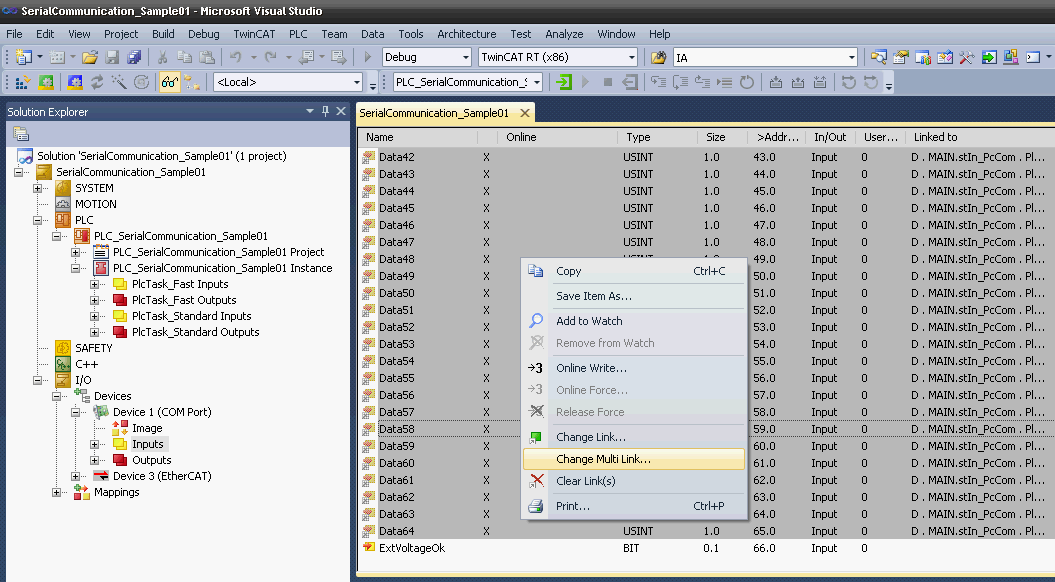The width and height of the screenshot is (1055, 582).
Task: Click the Open File folder icon
Action: click(x=89, y=57)
